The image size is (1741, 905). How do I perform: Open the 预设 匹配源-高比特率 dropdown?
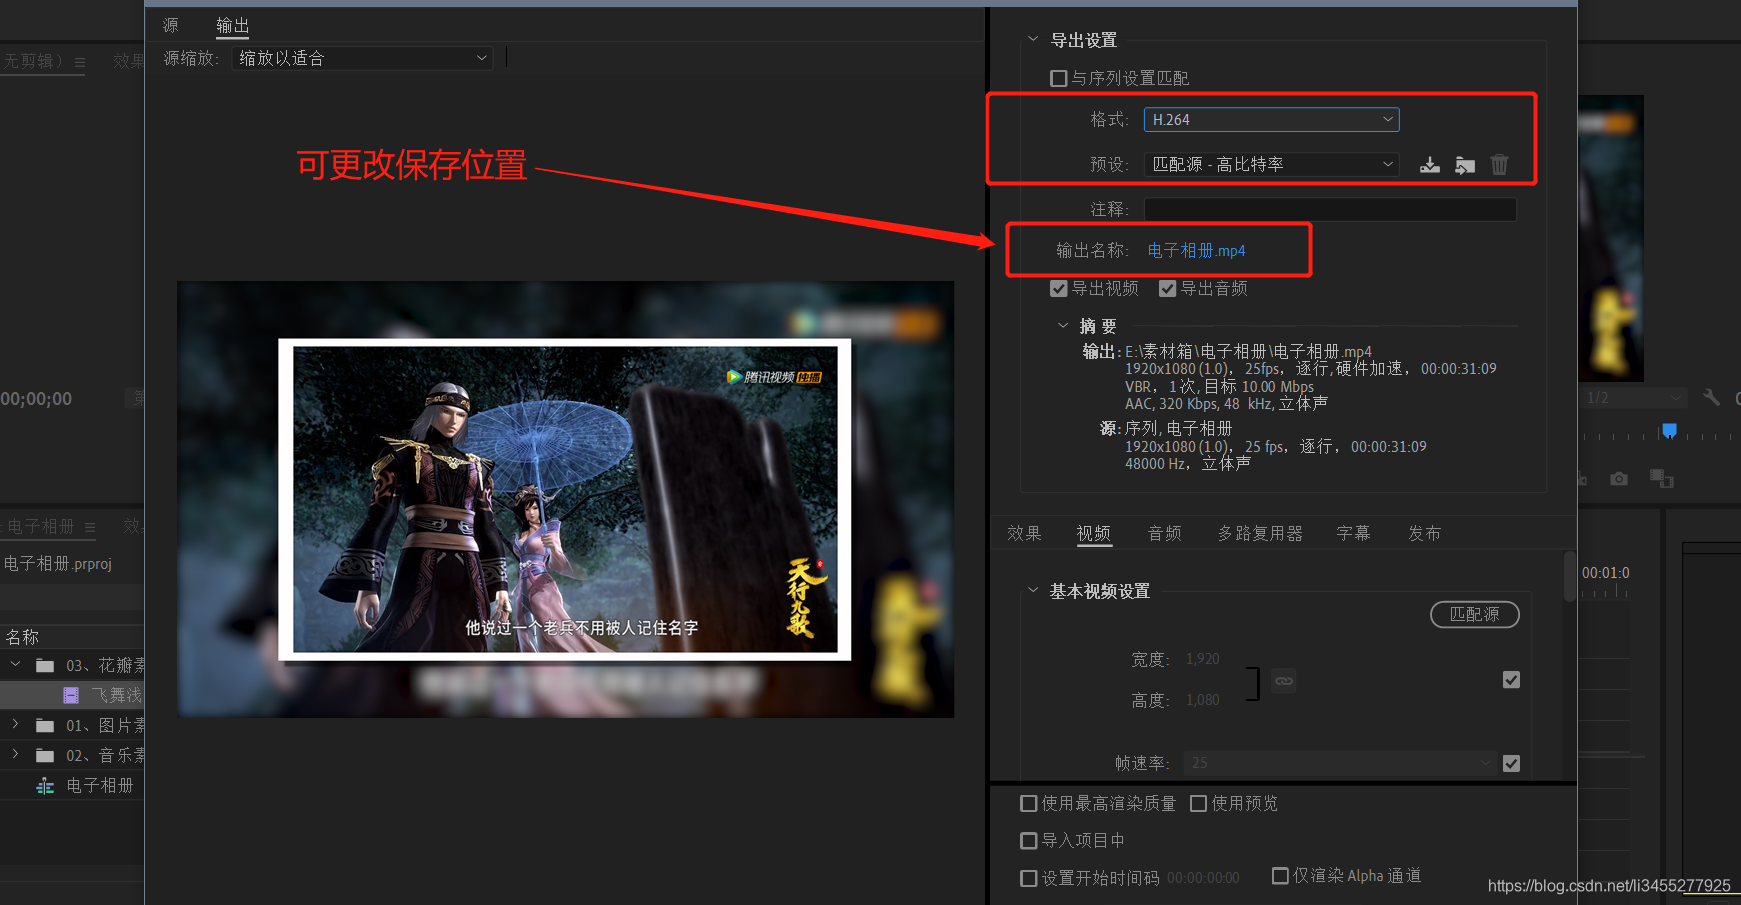1271,164
